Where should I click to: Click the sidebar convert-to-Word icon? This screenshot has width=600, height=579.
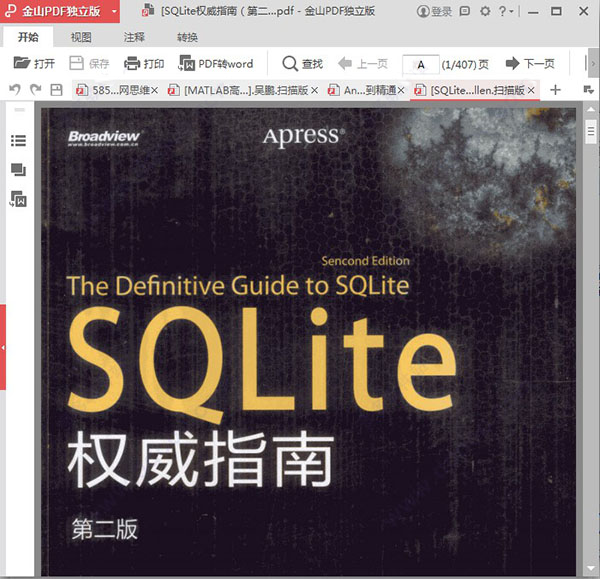coord(18,200)
